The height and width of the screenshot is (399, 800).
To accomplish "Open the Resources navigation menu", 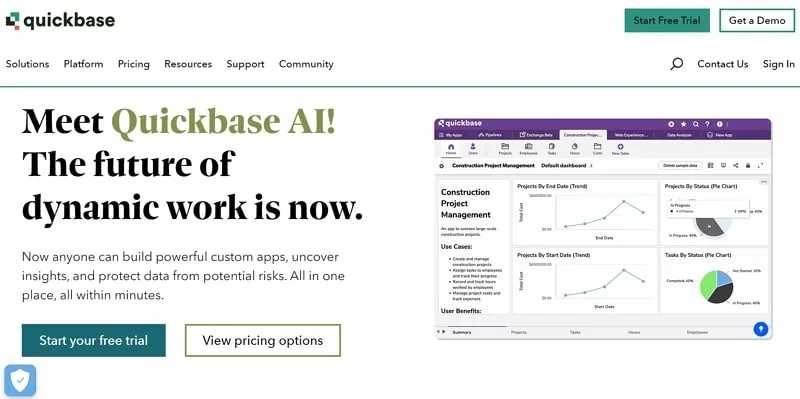I will pyautogui.click(x=188, y=64).
